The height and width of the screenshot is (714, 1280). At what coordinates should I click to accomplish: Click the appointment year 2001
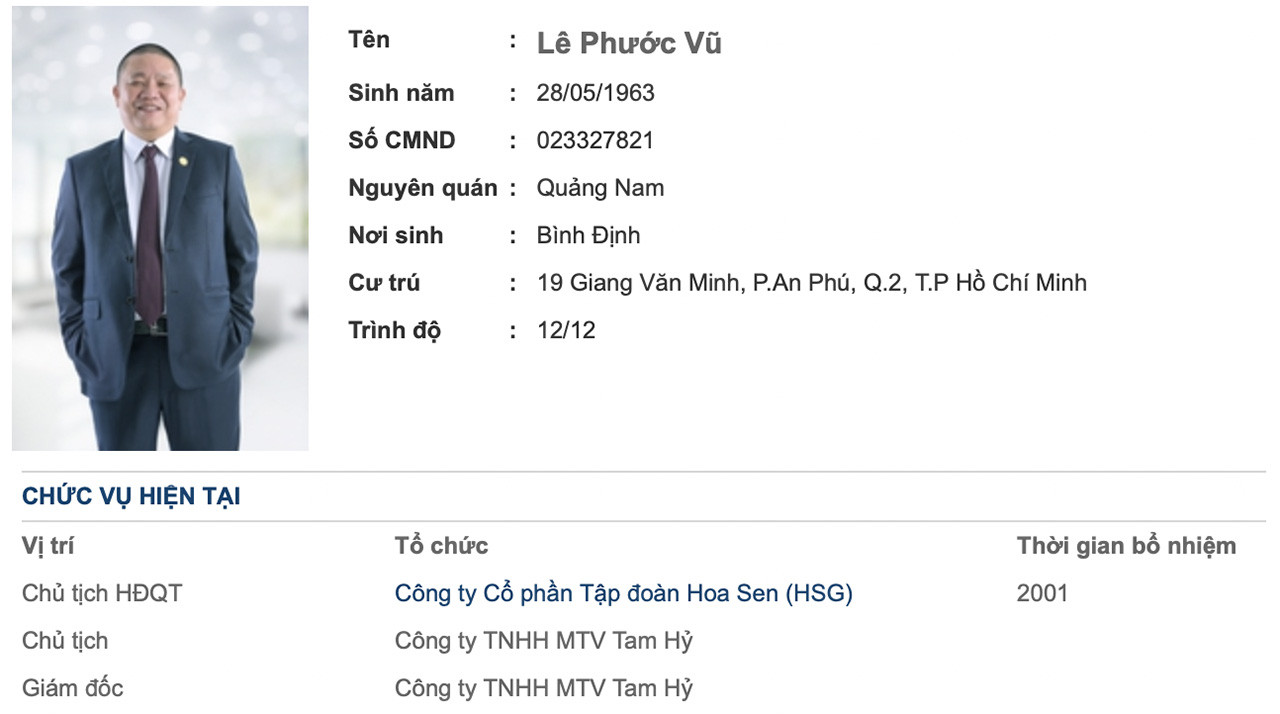pyautogui.click(x=1042, y=593)
